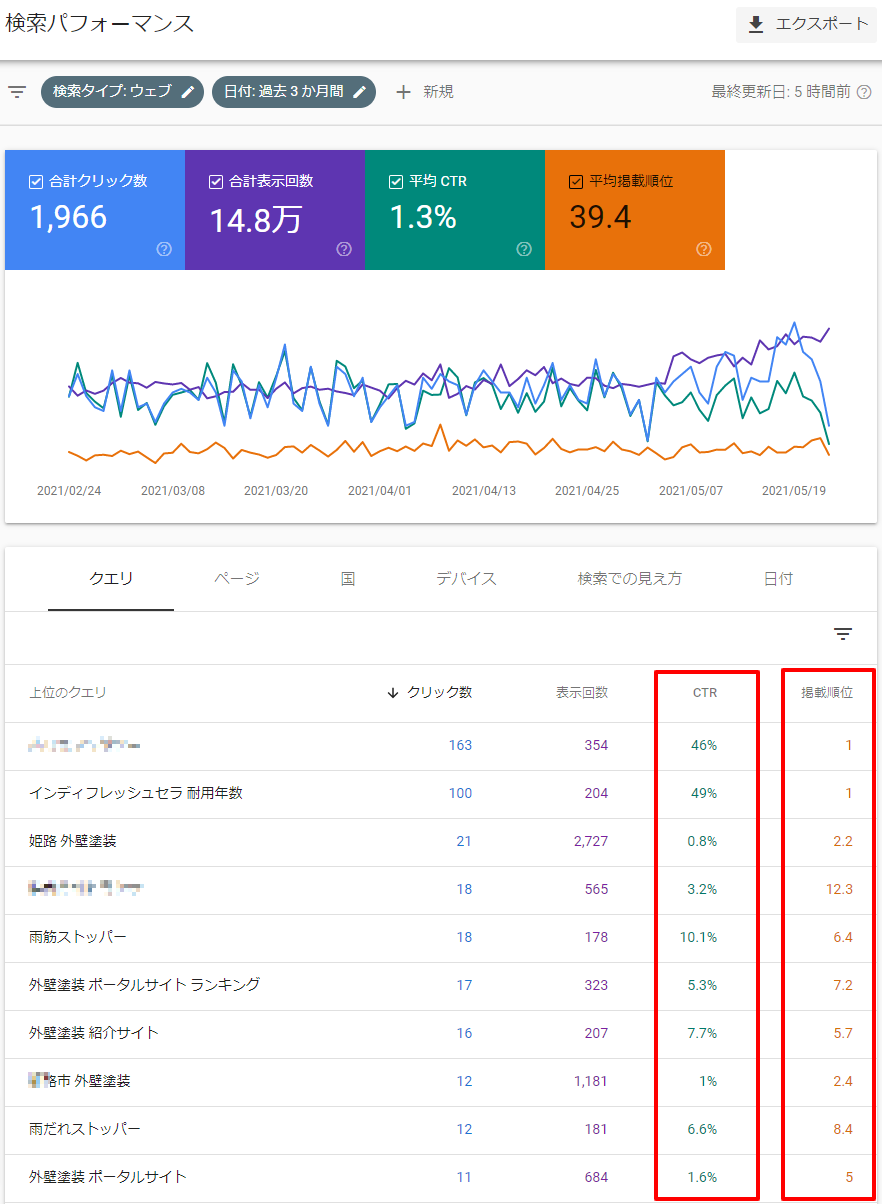882x1204 pixels.
Task: Switch to 検索での見え方 tab
Action: 630,579
